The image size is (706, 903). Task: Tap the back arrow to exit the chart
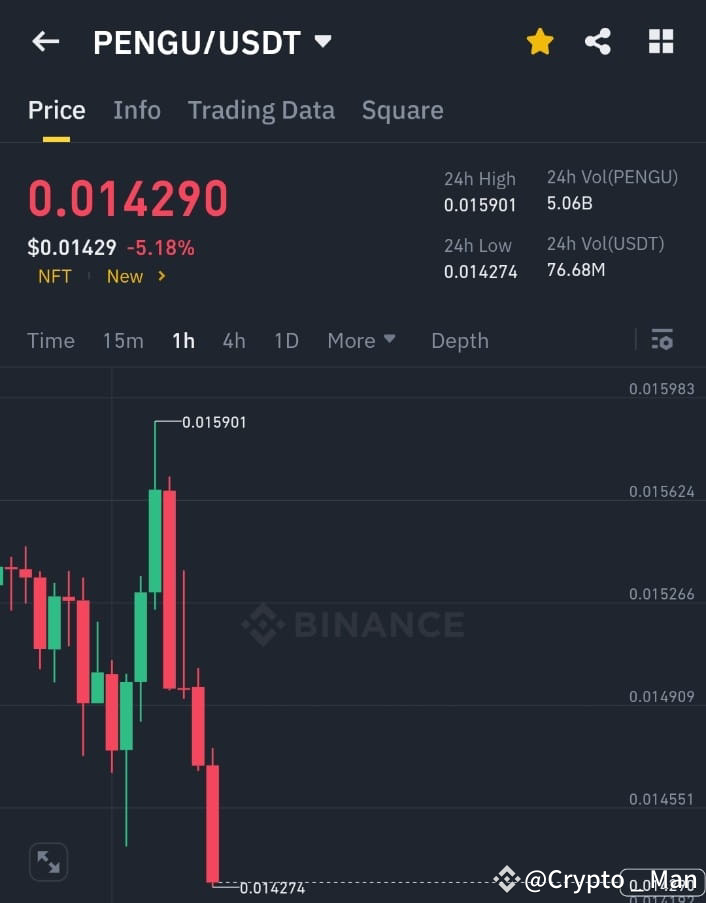coord(44,41)
